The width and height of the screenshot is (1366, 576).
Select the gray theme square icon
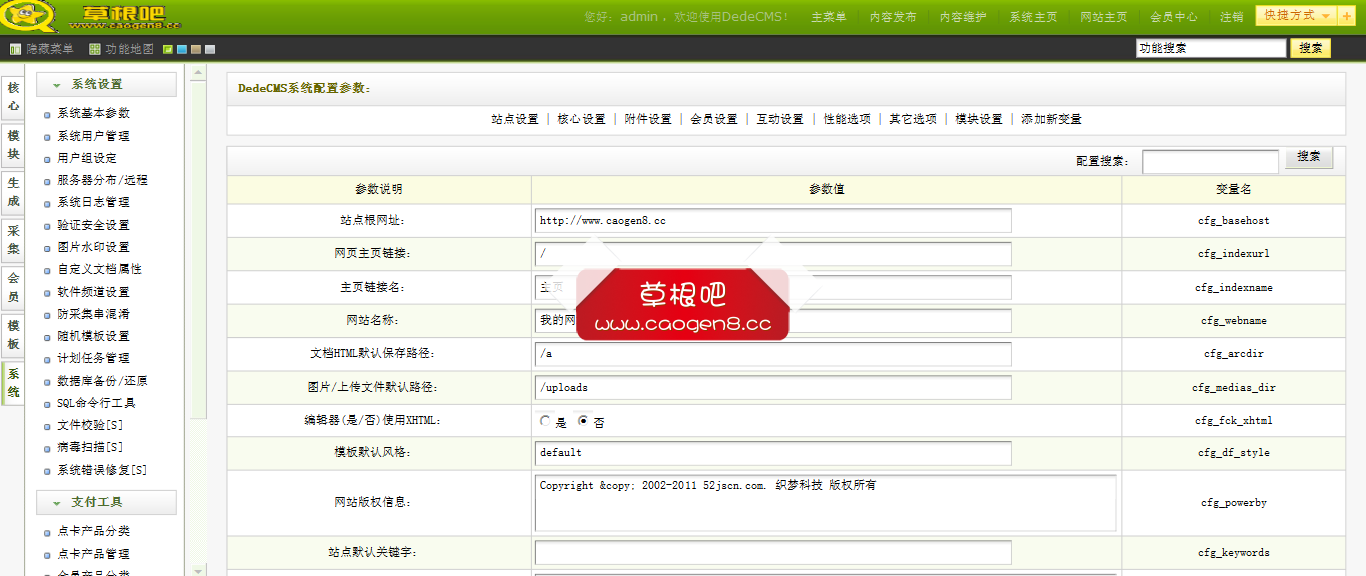coord(209,48)
